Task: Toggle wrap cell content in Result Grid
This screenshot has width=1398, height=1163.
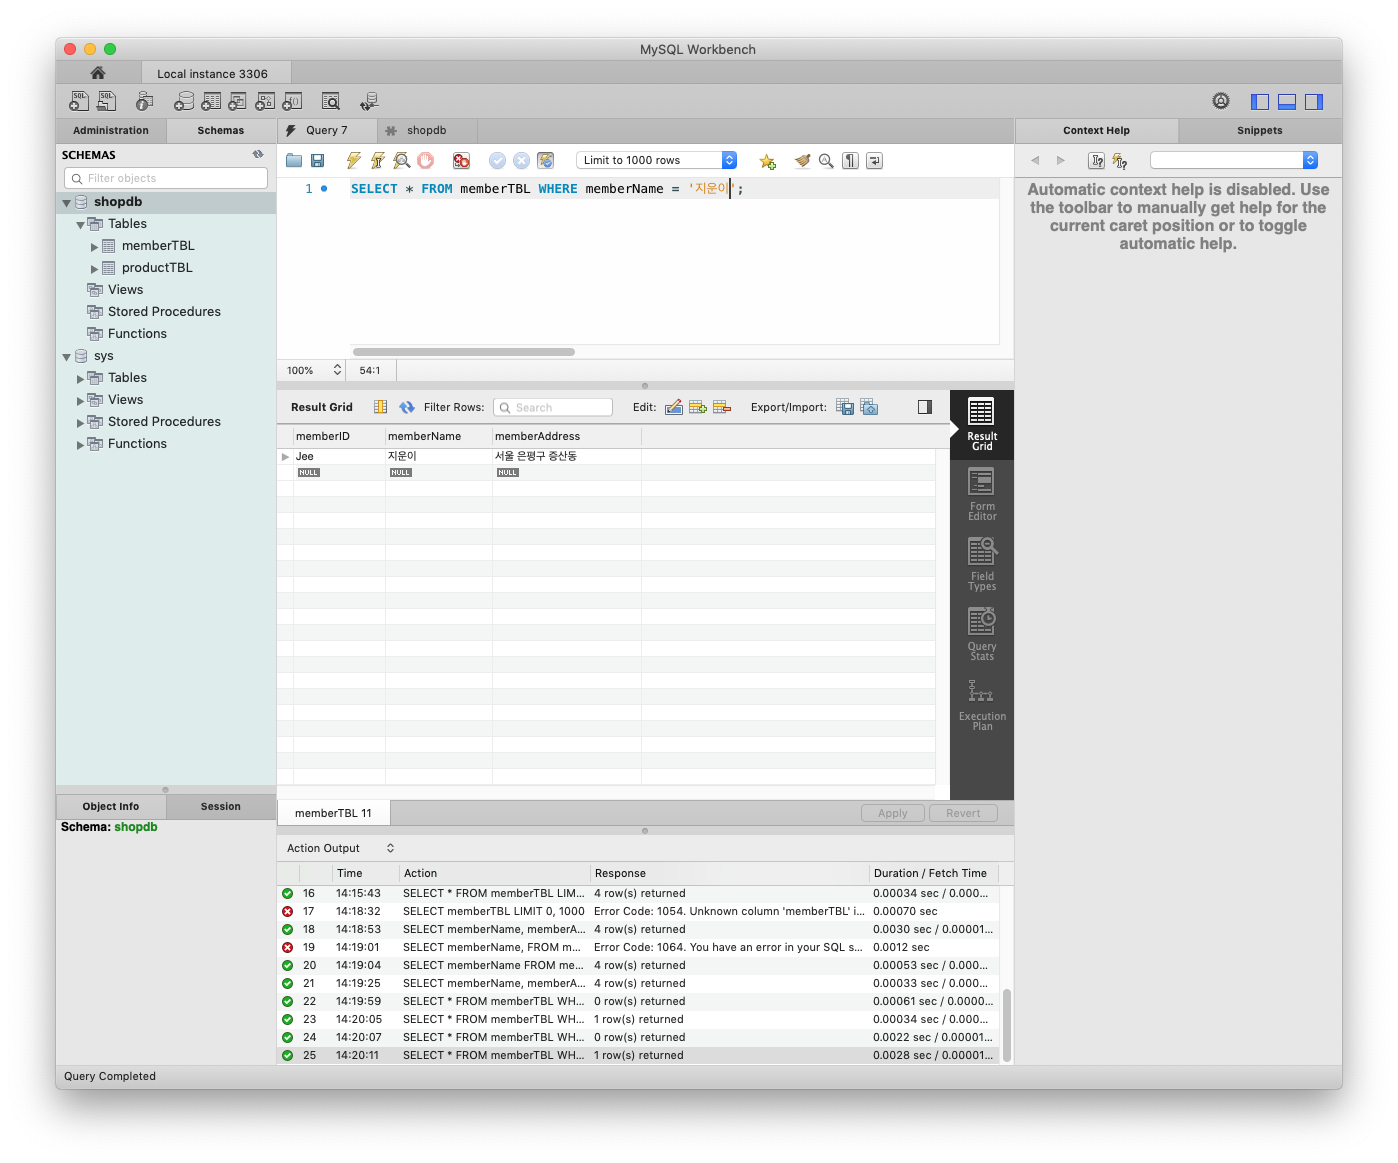Action: (380, 407)
